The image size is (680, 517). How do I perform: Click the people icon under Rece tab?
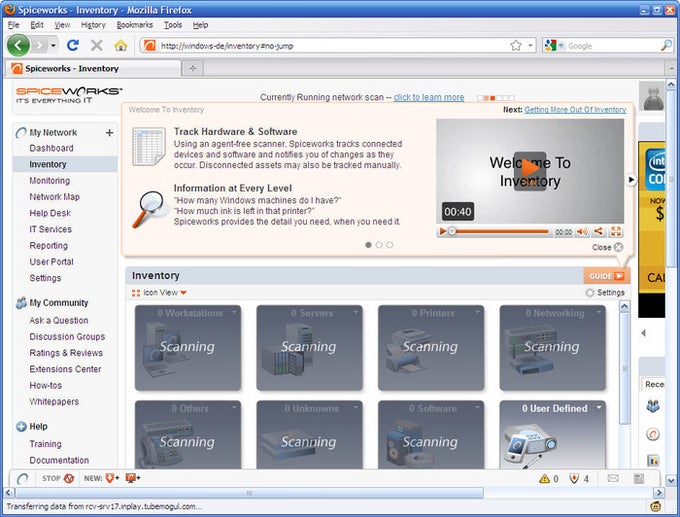653,406
